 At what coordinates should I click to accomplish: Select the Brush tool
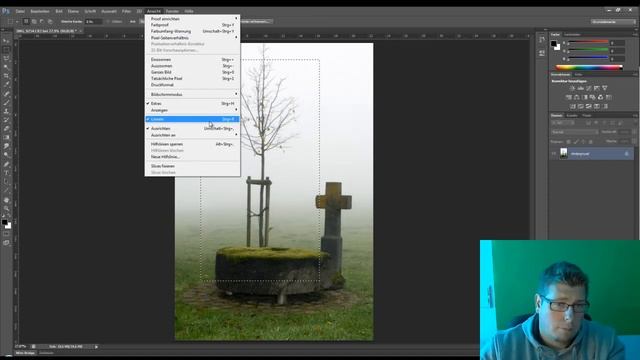6,102
